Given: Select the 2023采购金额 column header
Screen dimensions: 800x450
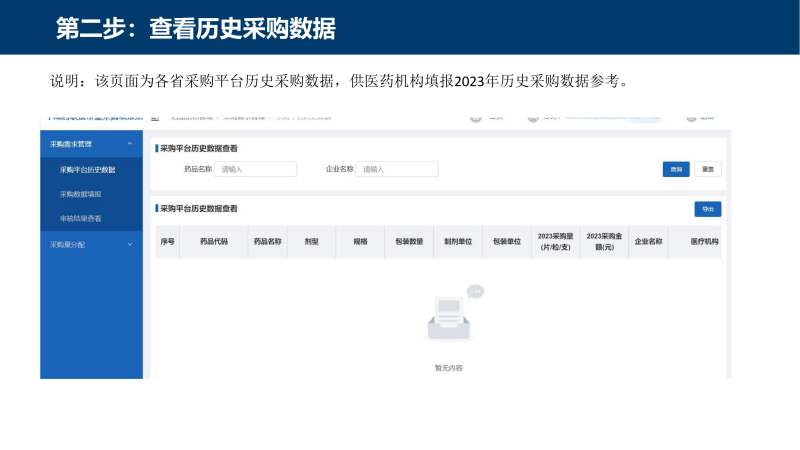Looking at the screenshot, I should pyautogui.click(x=604, y=241).
